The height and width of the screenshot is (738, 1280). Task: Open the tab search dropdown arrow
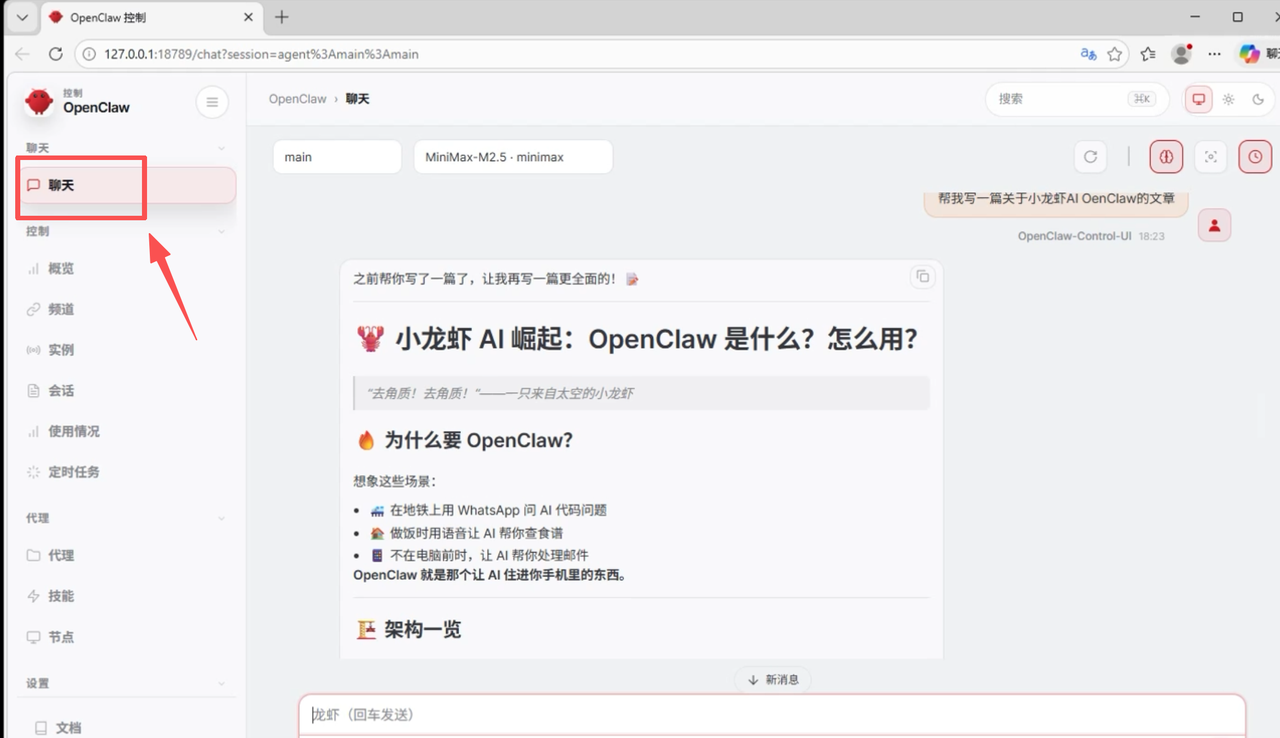22,17
